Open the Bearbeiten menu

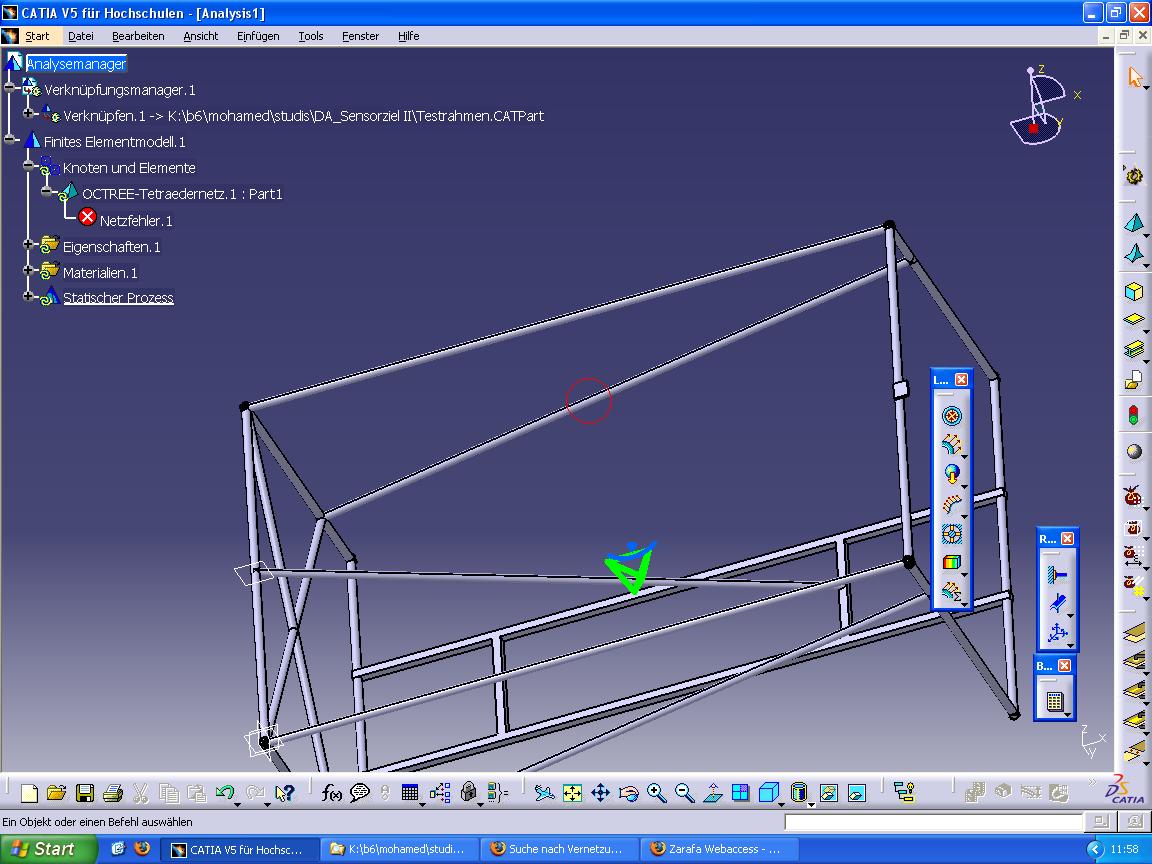(138, 36)
